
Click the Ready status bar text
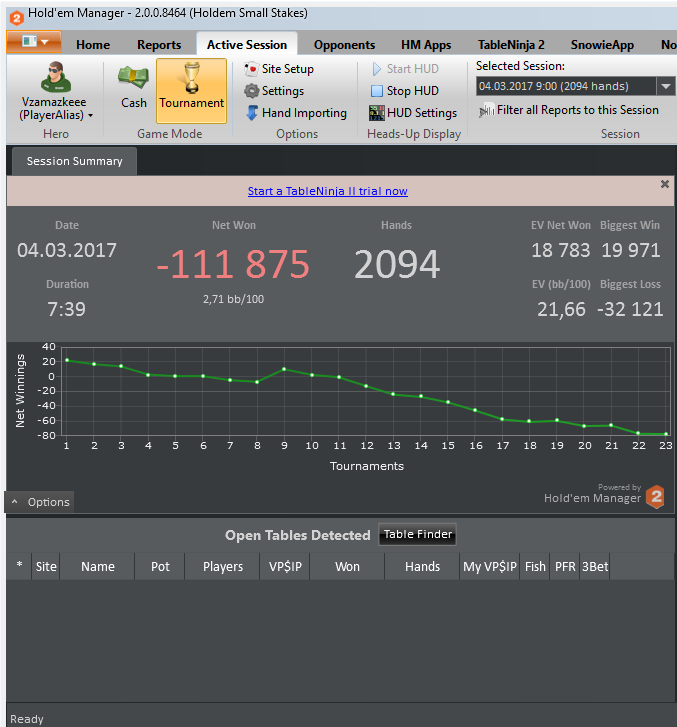tap(27, 719)
